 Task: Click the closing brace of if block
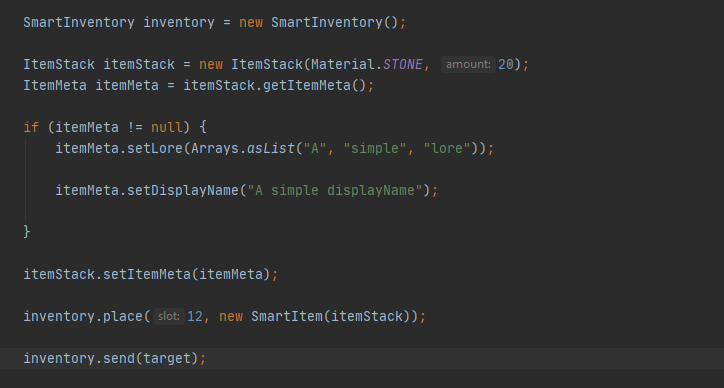(x=27, y=231)
